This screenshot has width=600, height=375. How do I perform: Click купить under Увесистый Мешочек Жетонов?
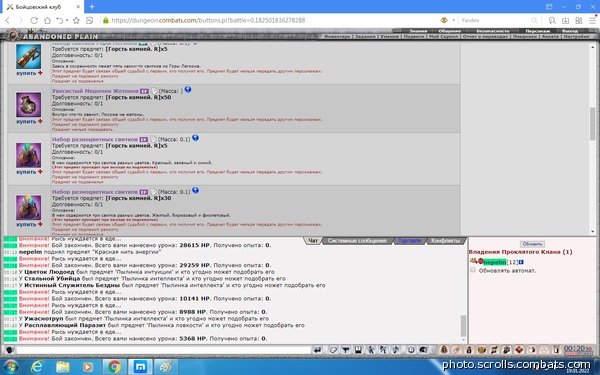26,121
